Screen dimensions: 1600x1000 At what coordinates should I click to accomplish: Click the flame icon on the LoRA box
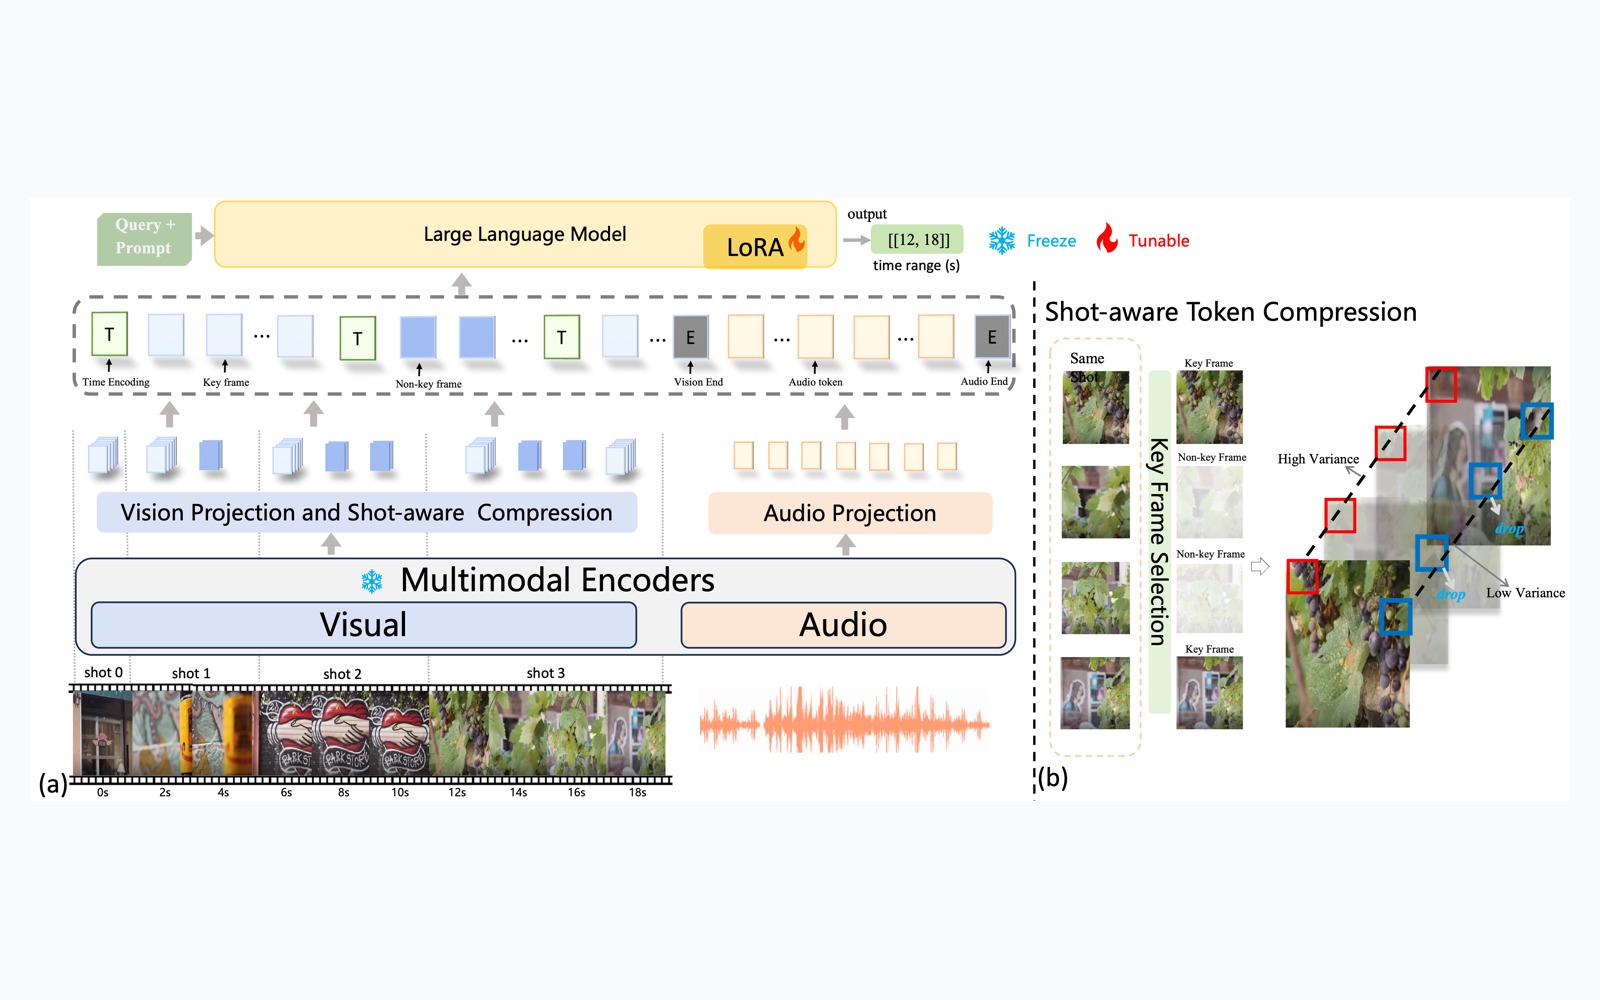pyautogui.click(x=797, y=239)
